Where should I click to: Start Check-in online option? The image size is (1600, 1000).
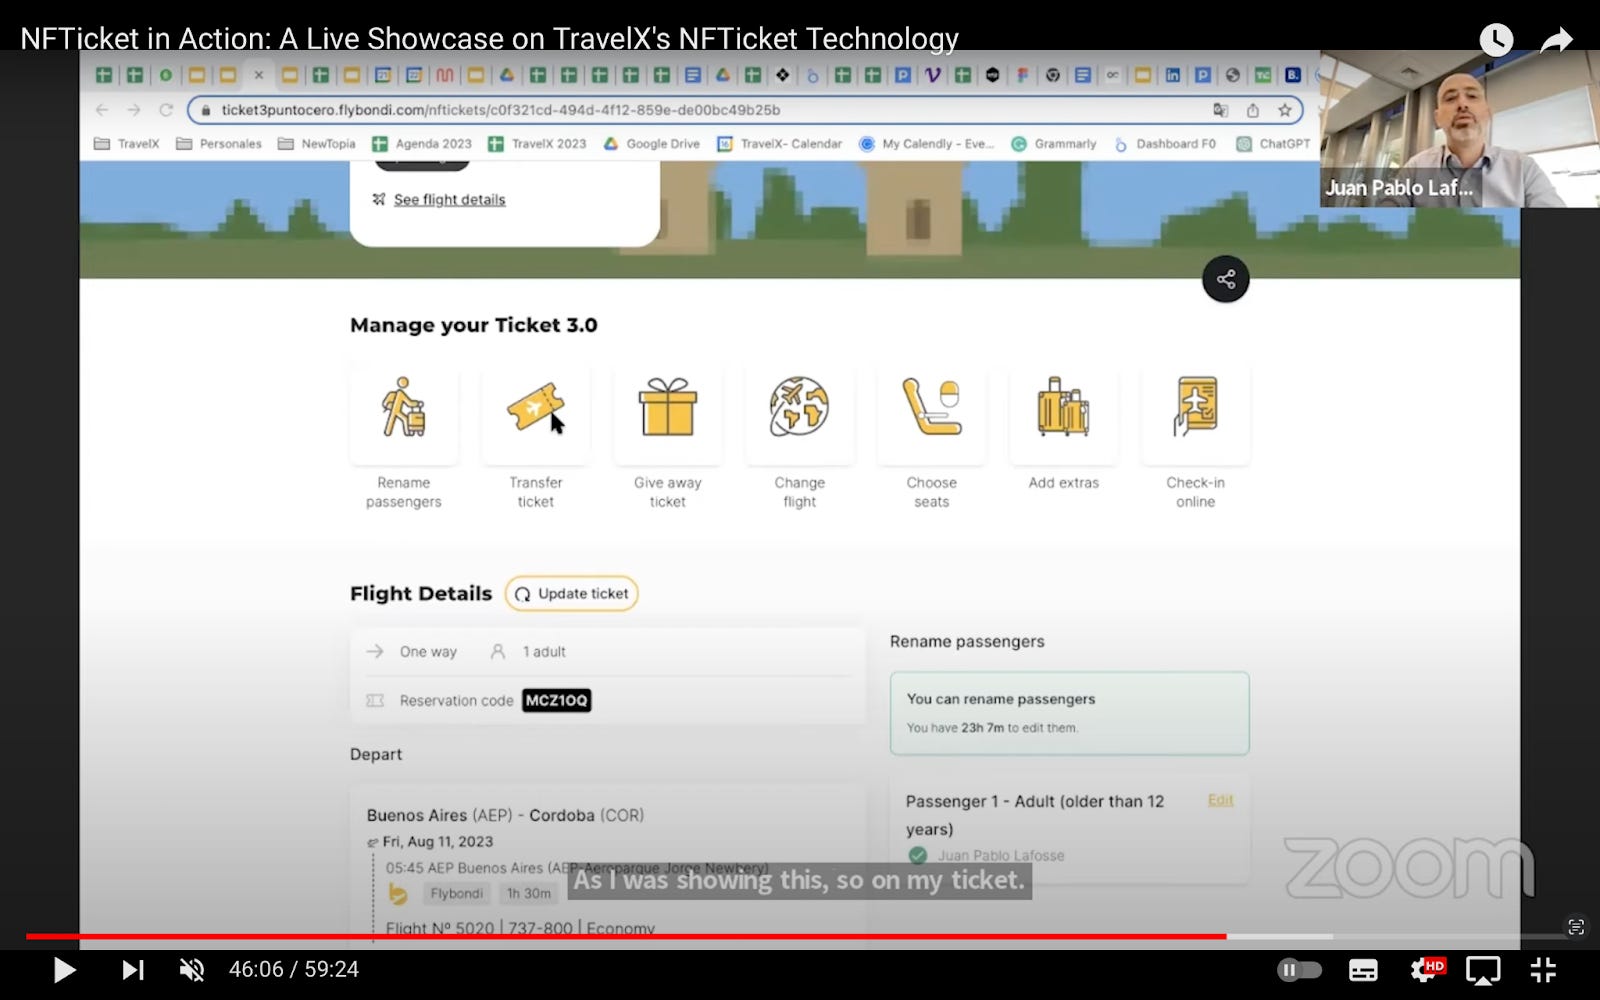point(1196,416)
